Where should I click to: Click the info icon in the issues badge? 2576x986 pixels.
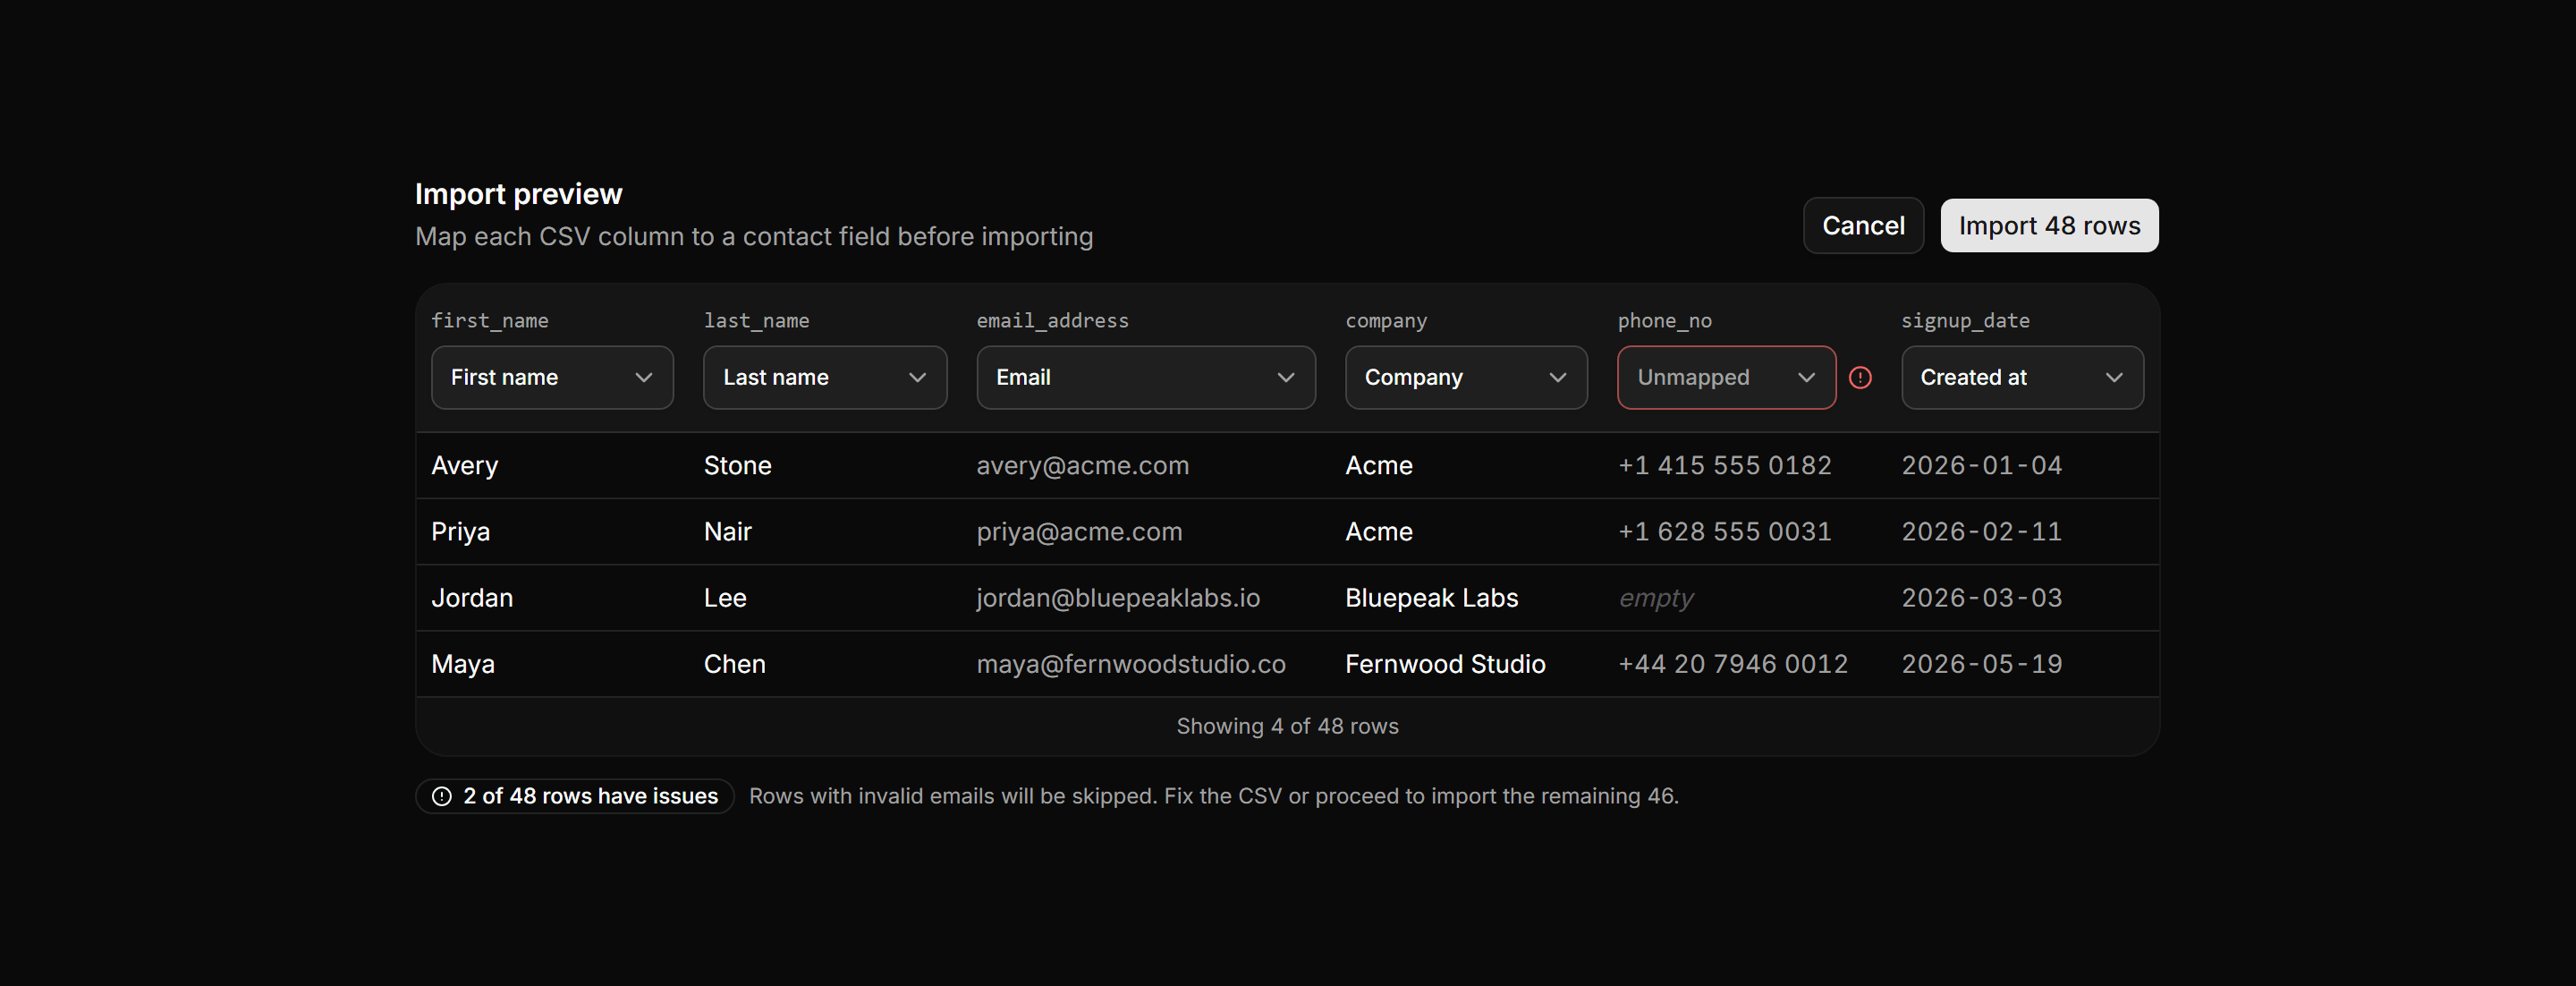[441, 796]
